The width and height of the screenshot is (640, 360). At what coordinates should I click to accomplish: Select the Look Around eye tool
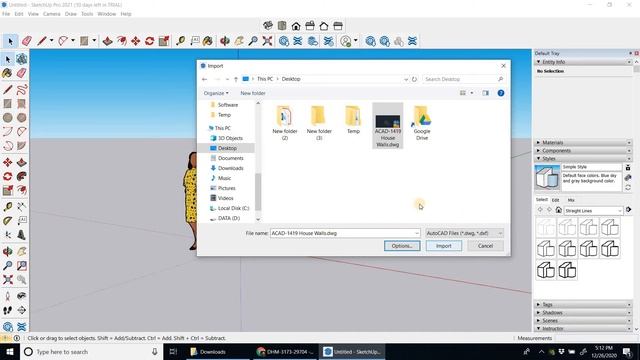[x=22, y=296]
